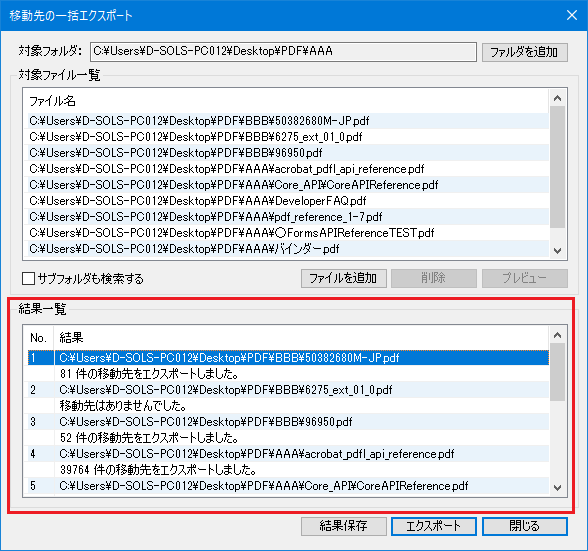Click the file list scroll down arrow
This screenshot has height=551, width=588.
558,251
